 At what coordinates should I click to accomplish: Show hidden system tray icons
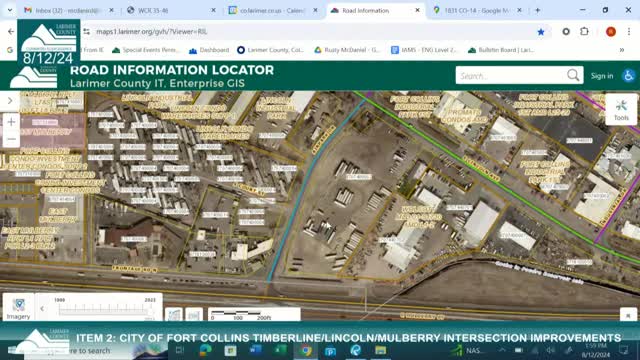click(x=502, y=350)
